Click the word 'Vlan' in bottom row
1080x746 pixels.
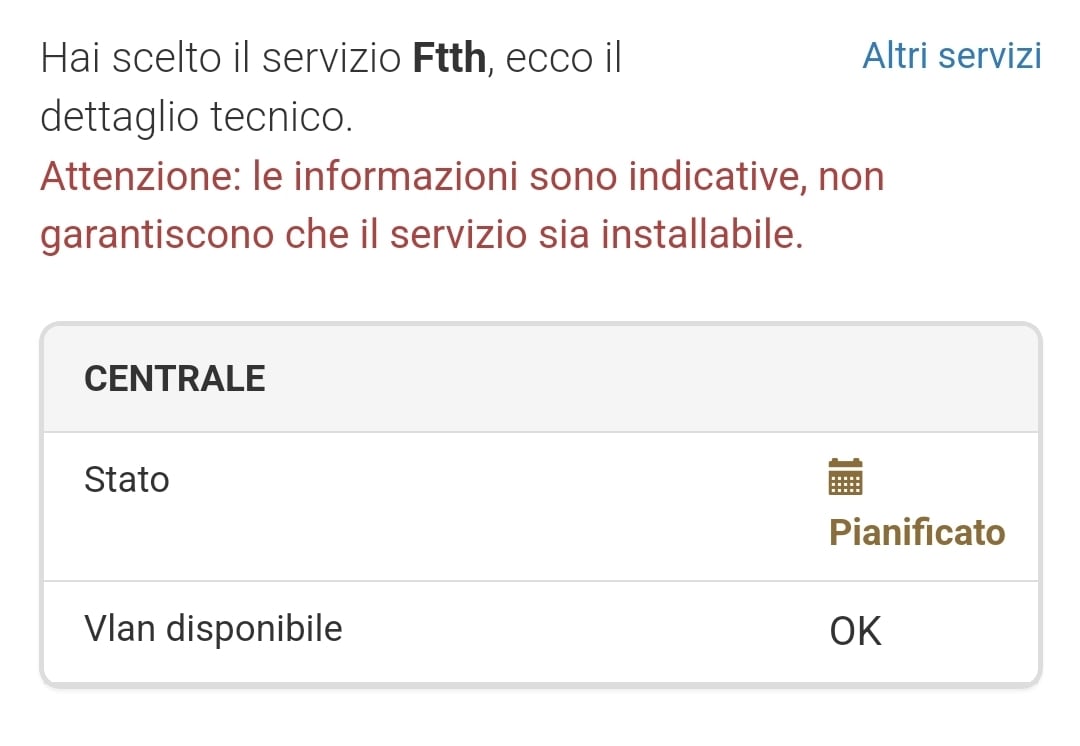click(x=120, y=629)
